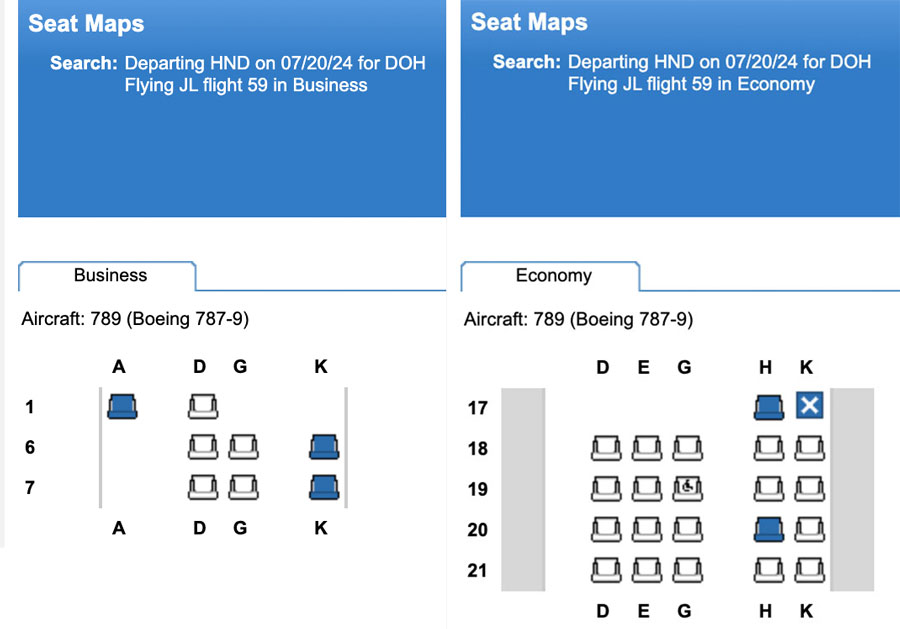The width and height of the screenshot is (900, 629).
Task: Select economy seat 18E
Action: coord(647,448)
